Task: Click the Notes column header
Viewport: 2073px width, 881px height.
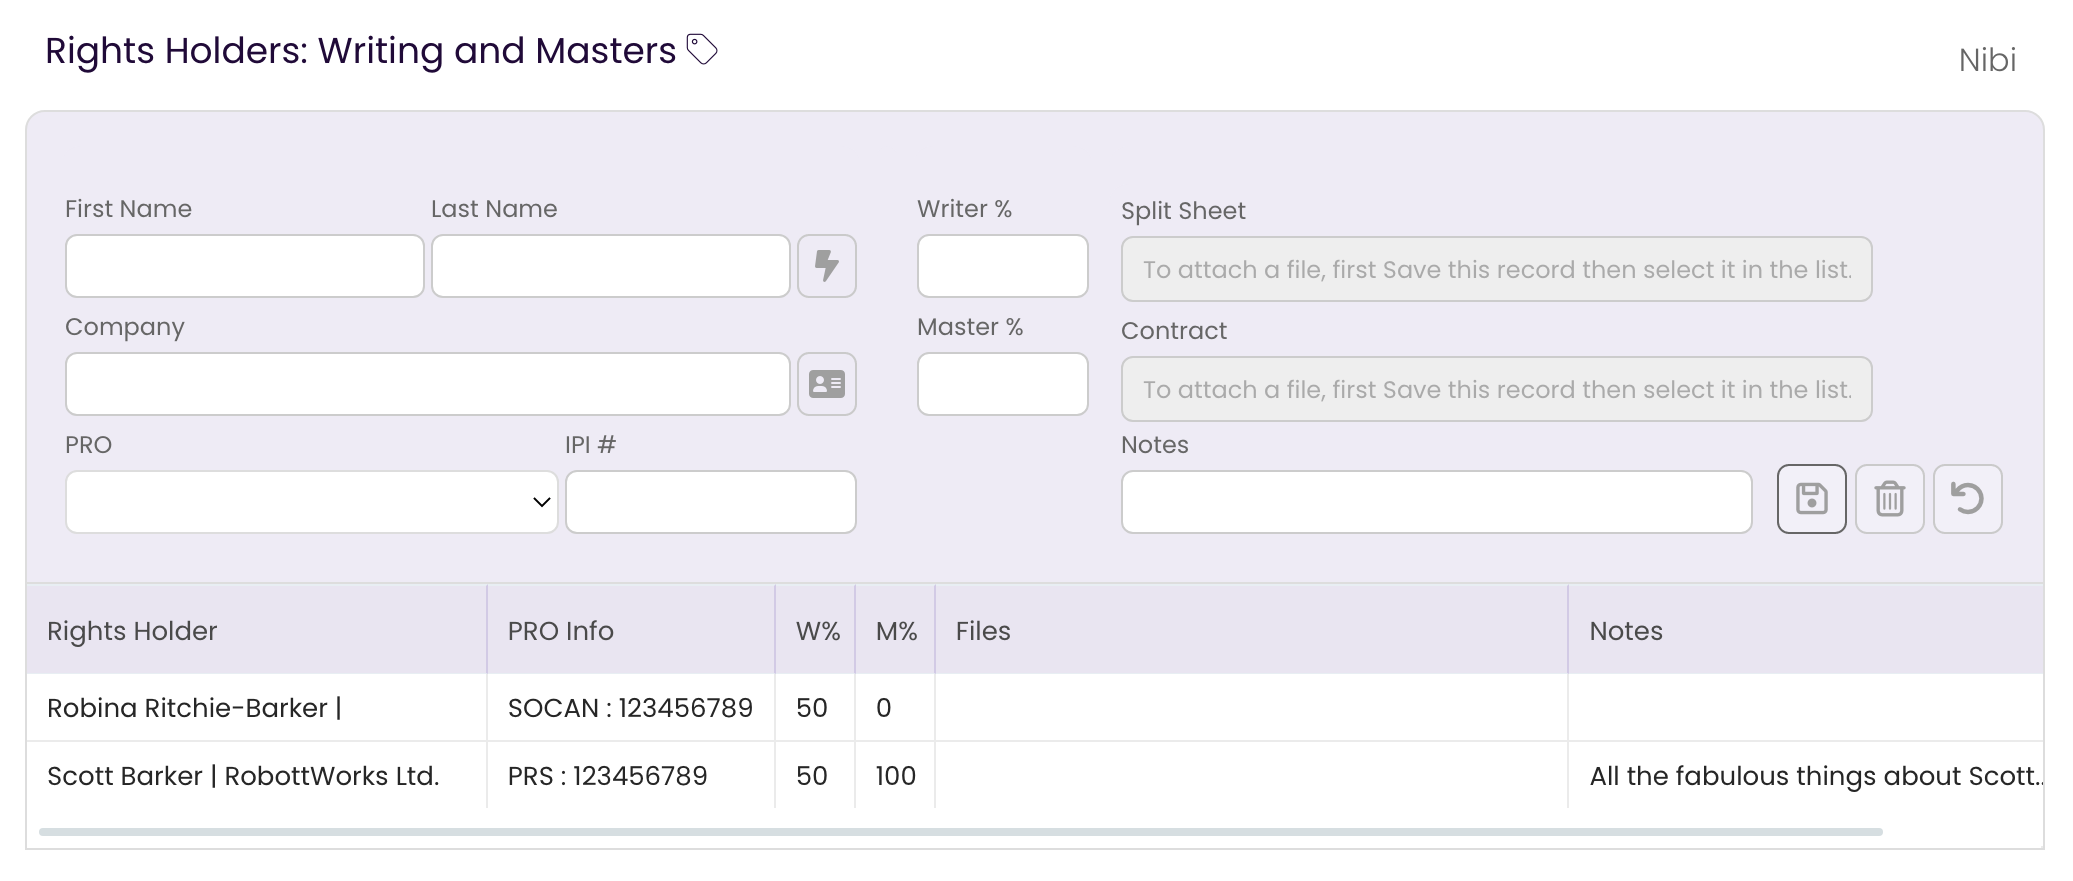Action: pyautogui.click(x=1806, y=631)
